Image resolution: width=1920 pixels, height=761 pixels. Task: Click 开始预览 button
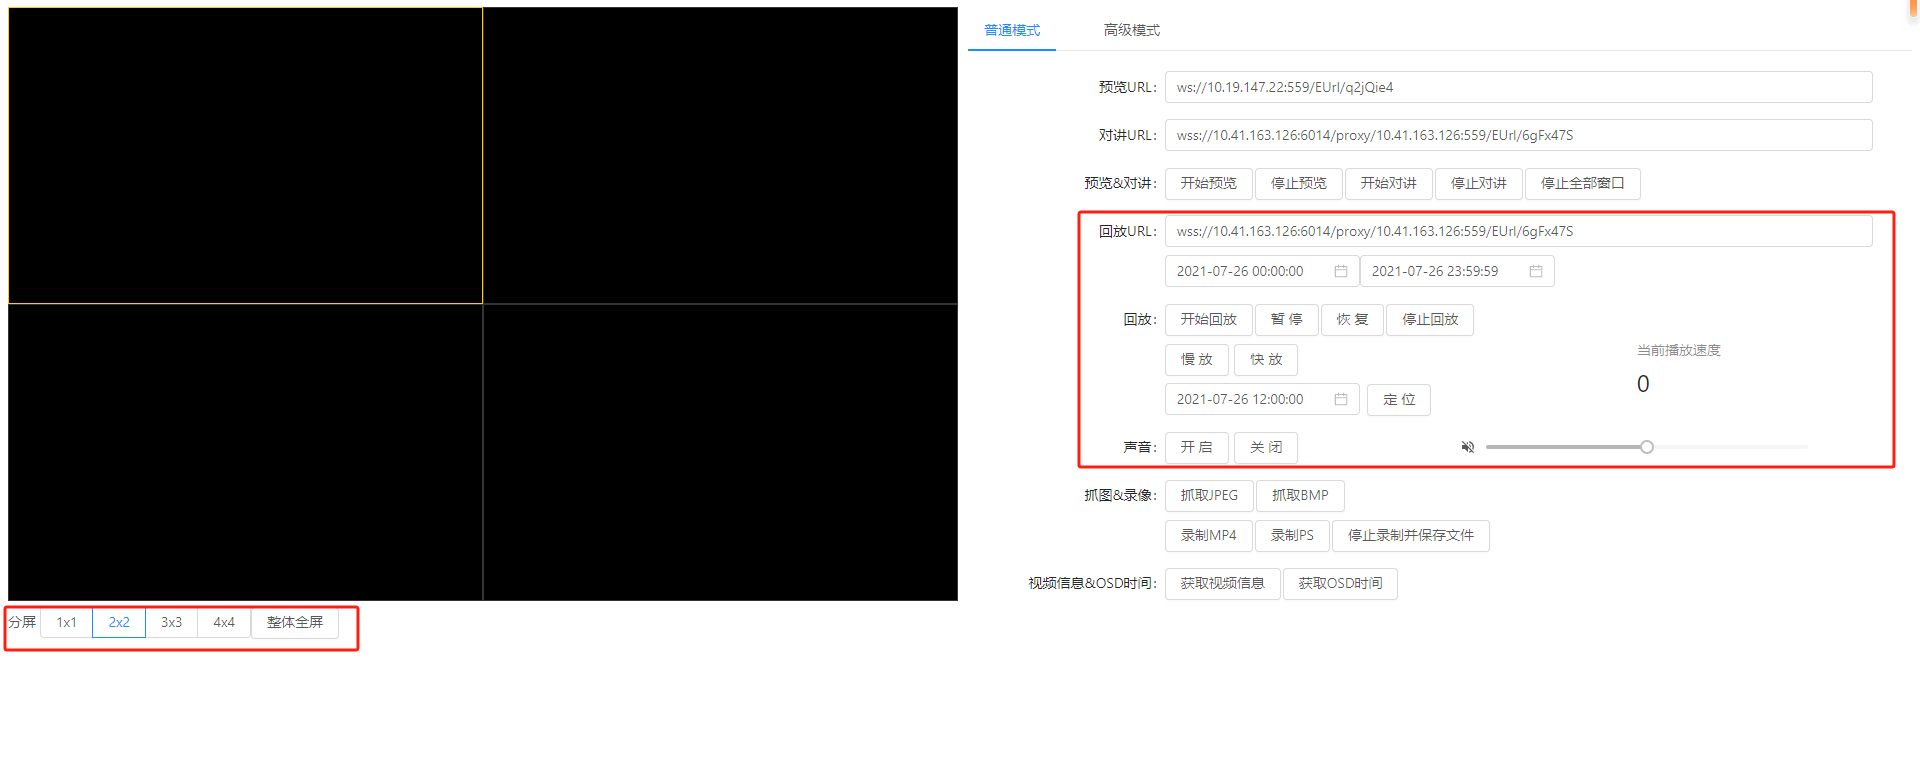click(x=1209, y=183)
